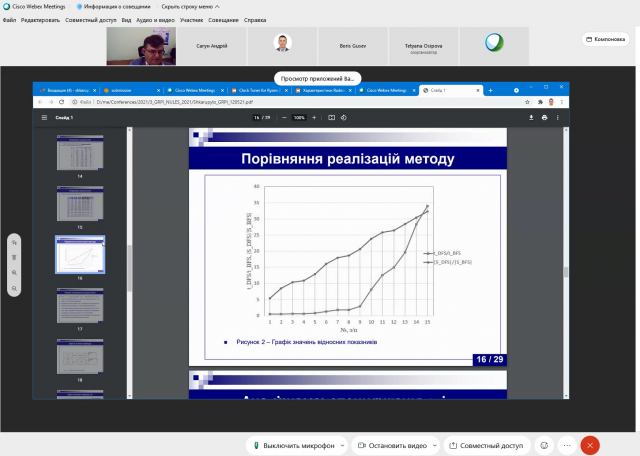Image resolution: width=640 pixels, height=456 pixels.
Task: Click the zoom-in icon on left annotation panel
Action: click(x=14, y=274)
